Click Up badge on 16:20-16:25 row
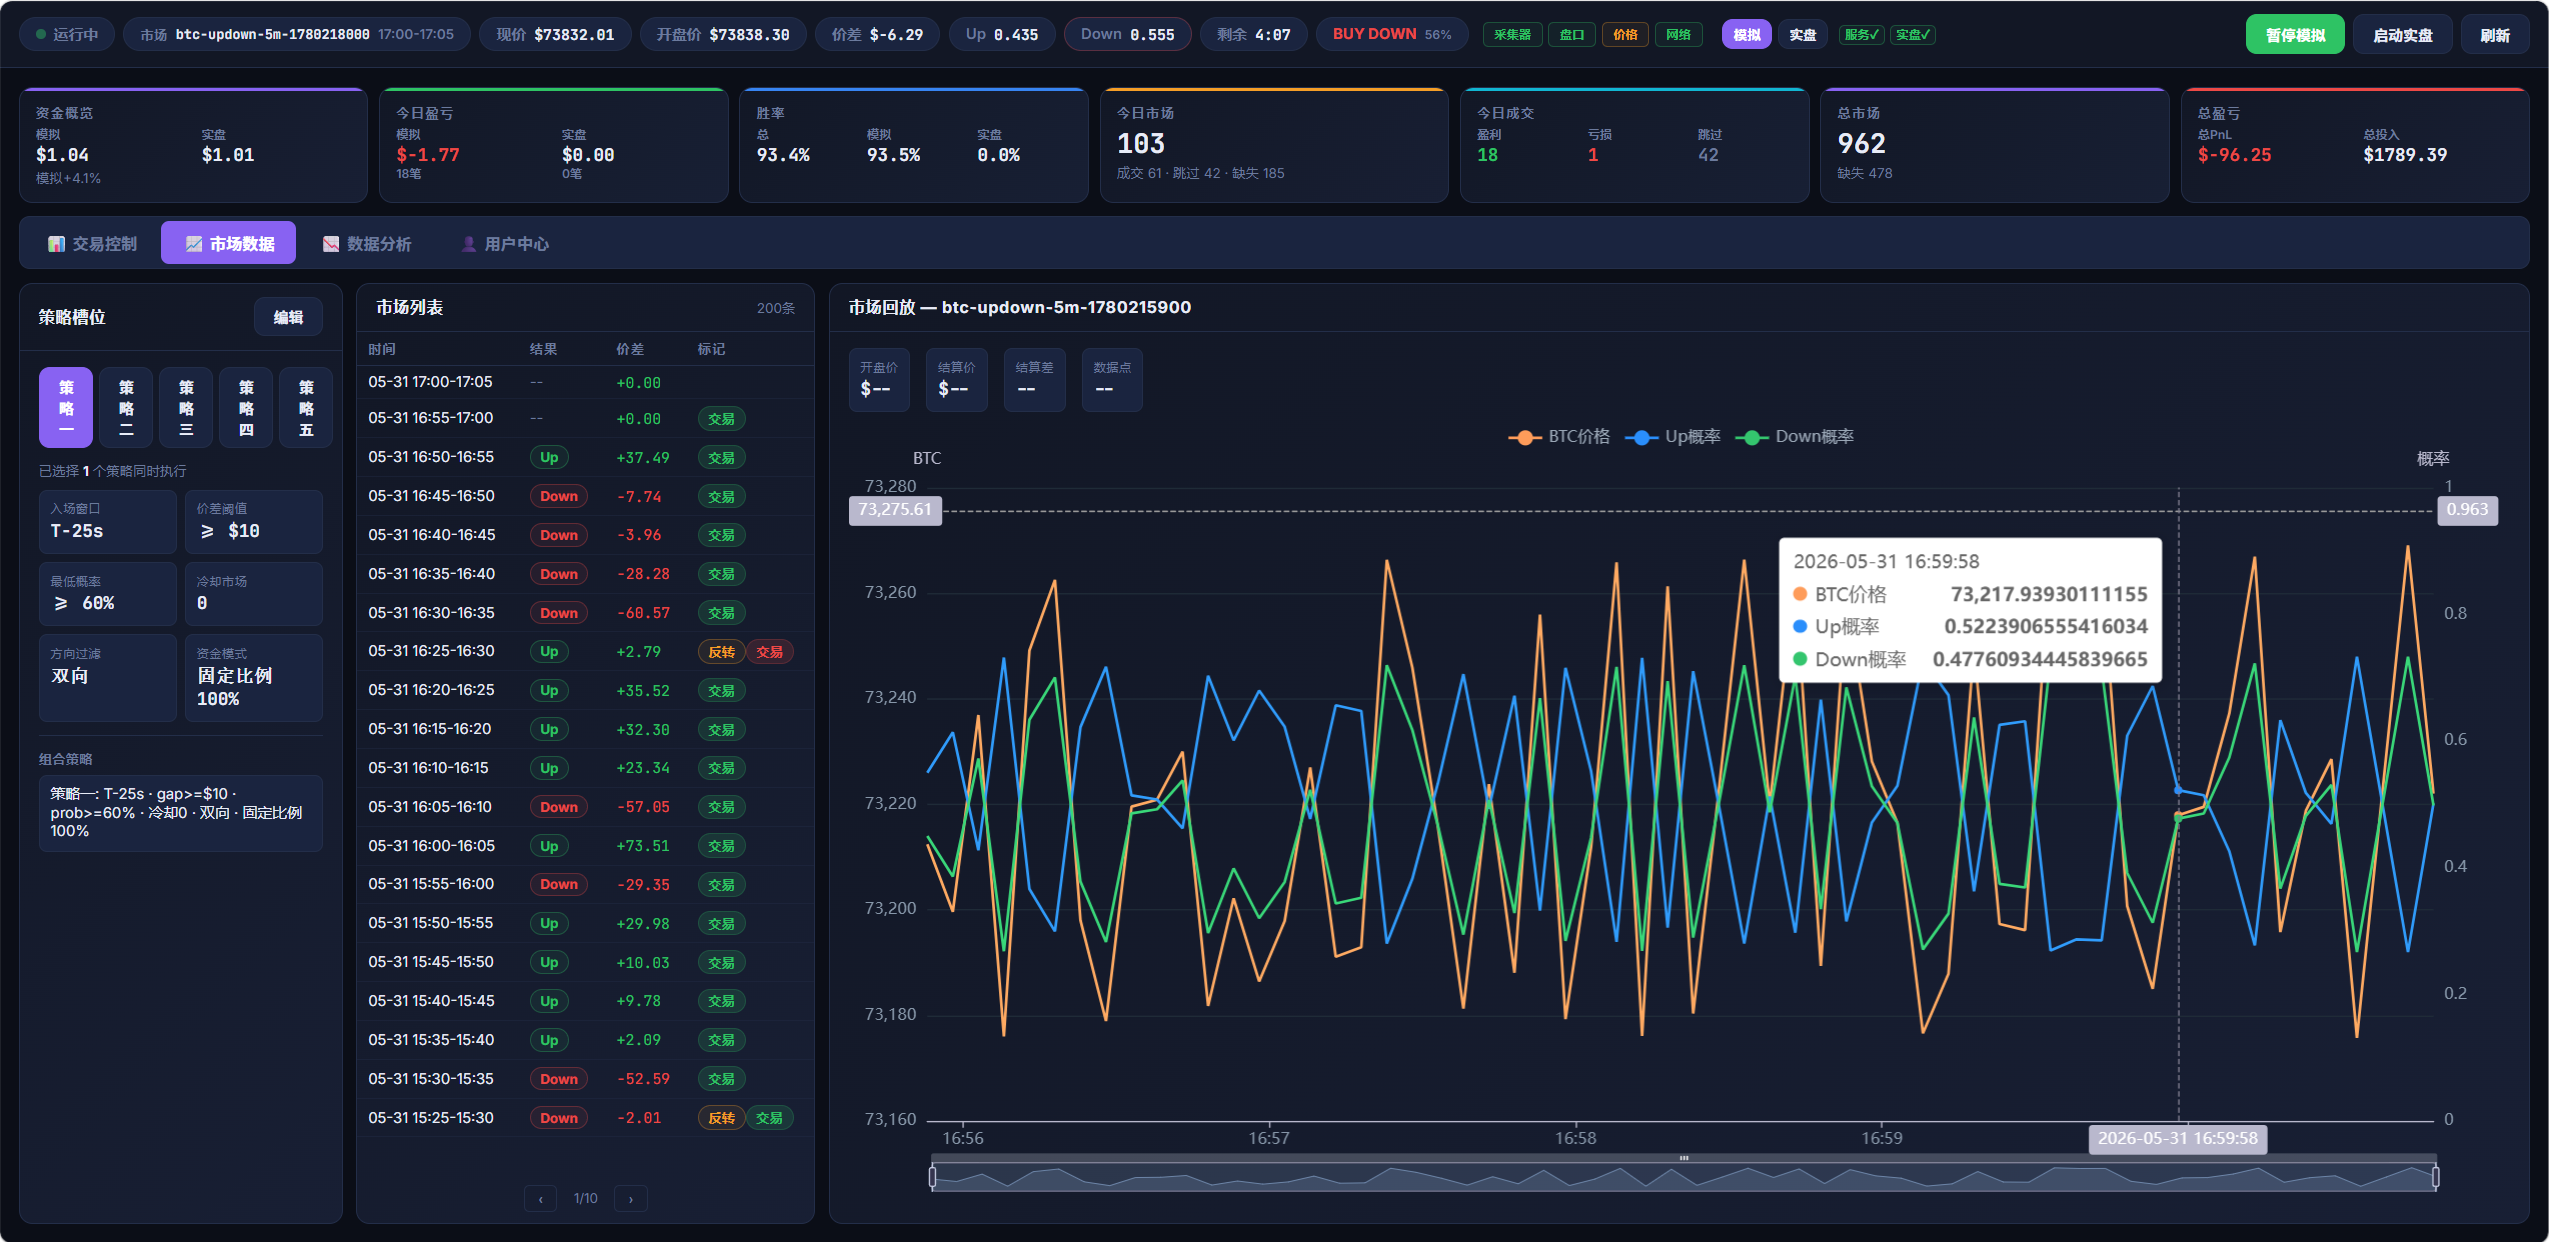The height and width of the screenshot is (1242, 2549). click(549, 691)
